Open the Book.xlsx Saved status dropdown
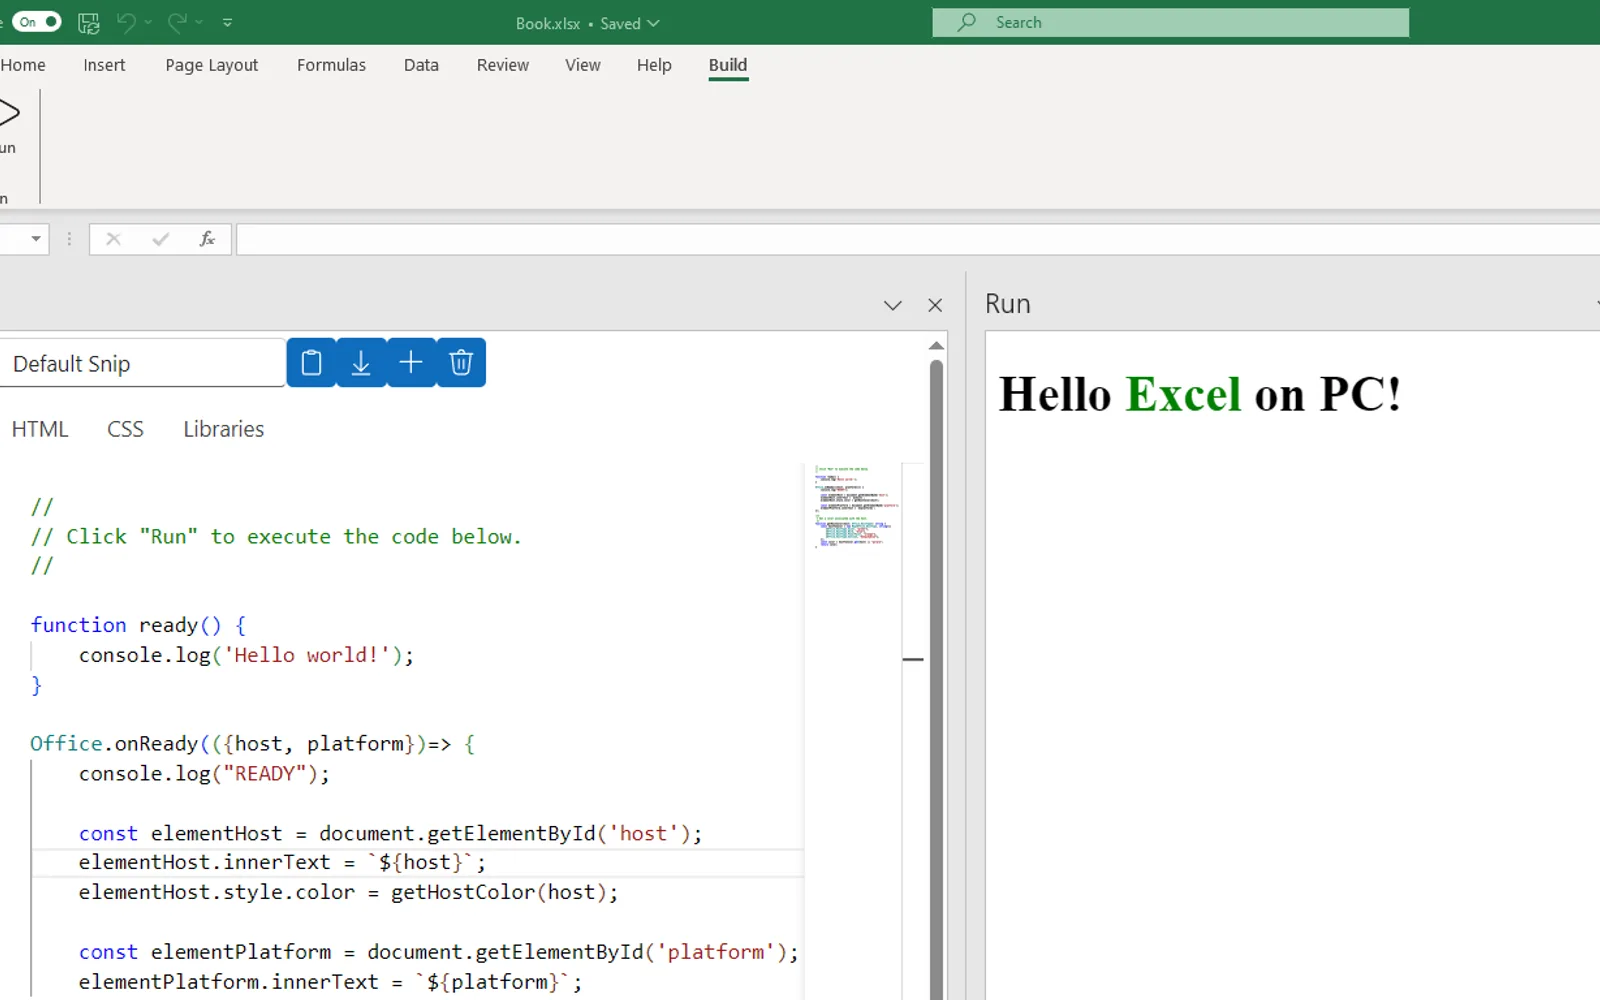This screenshot has height=1000, width=1600. point(588,23)
